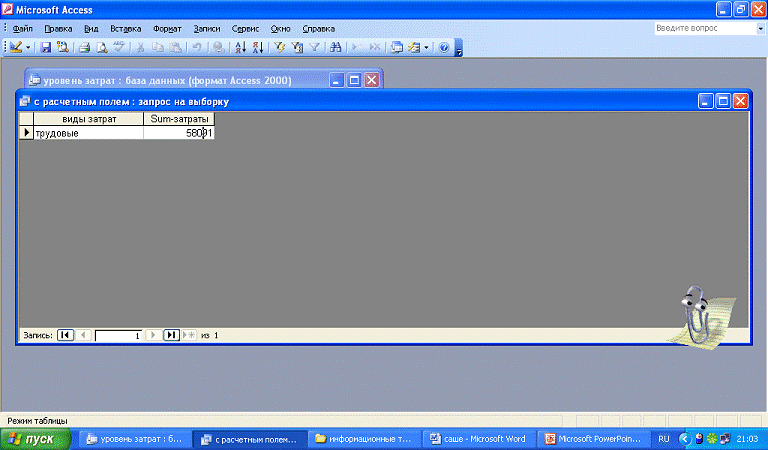768x450 pixels.
Task: Open the Сервис menu
Action: pos(245,29)
